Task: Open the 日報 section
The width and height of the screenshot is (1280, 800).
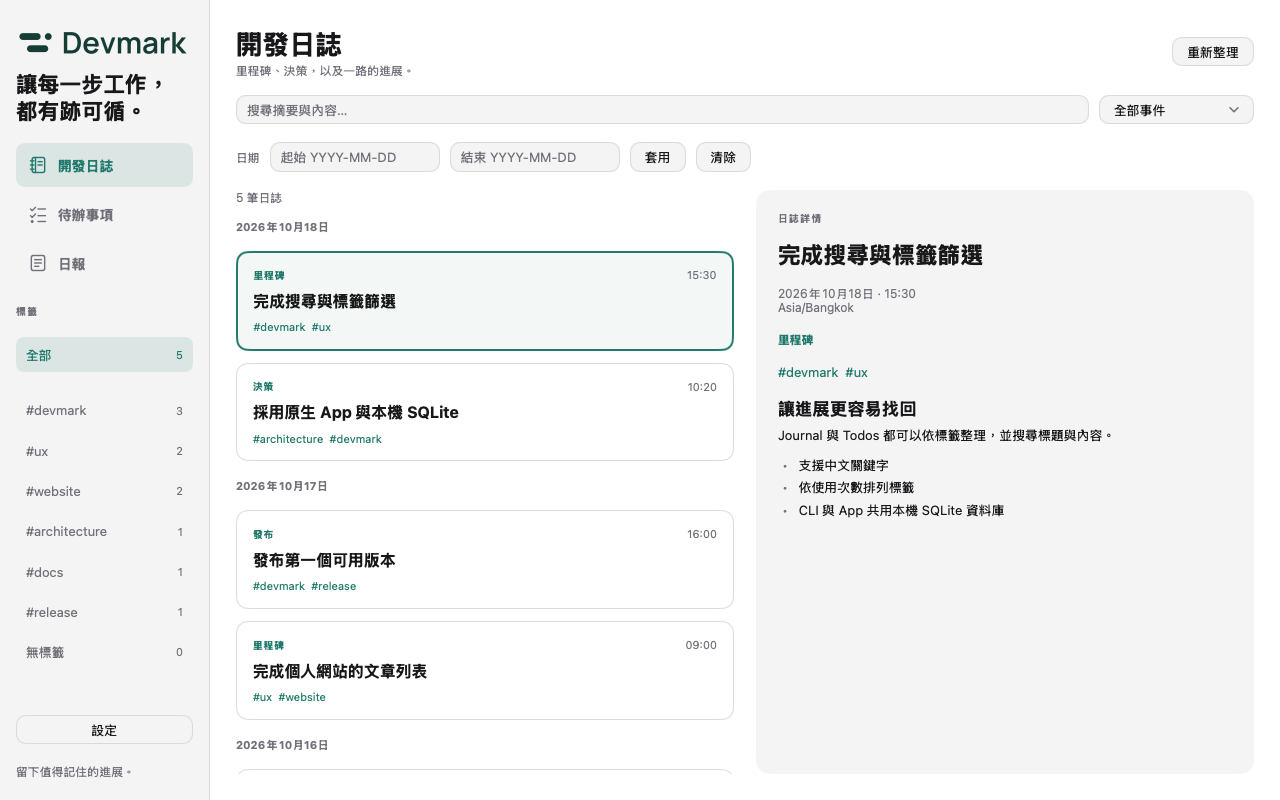Action: coord(104,263)
